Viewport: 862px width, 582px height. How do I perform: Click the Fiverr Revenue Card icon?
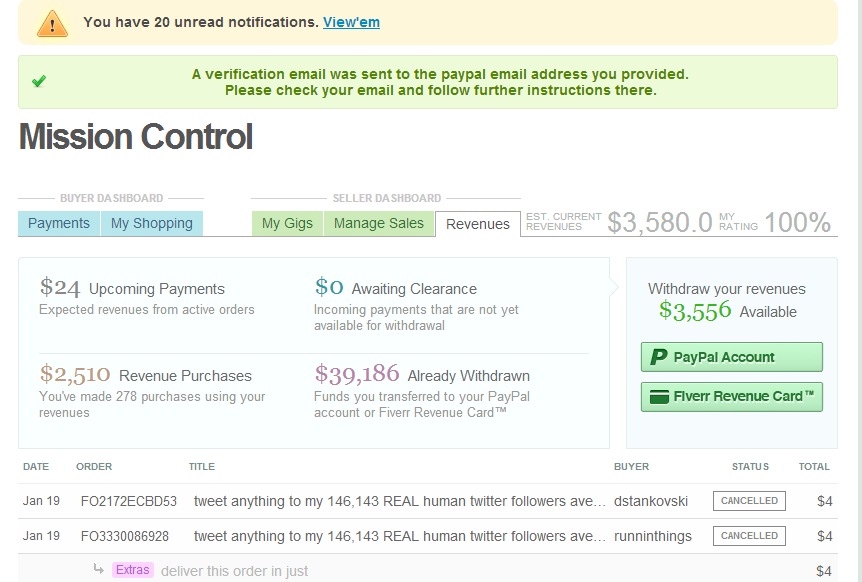click(x=659, y=396)
